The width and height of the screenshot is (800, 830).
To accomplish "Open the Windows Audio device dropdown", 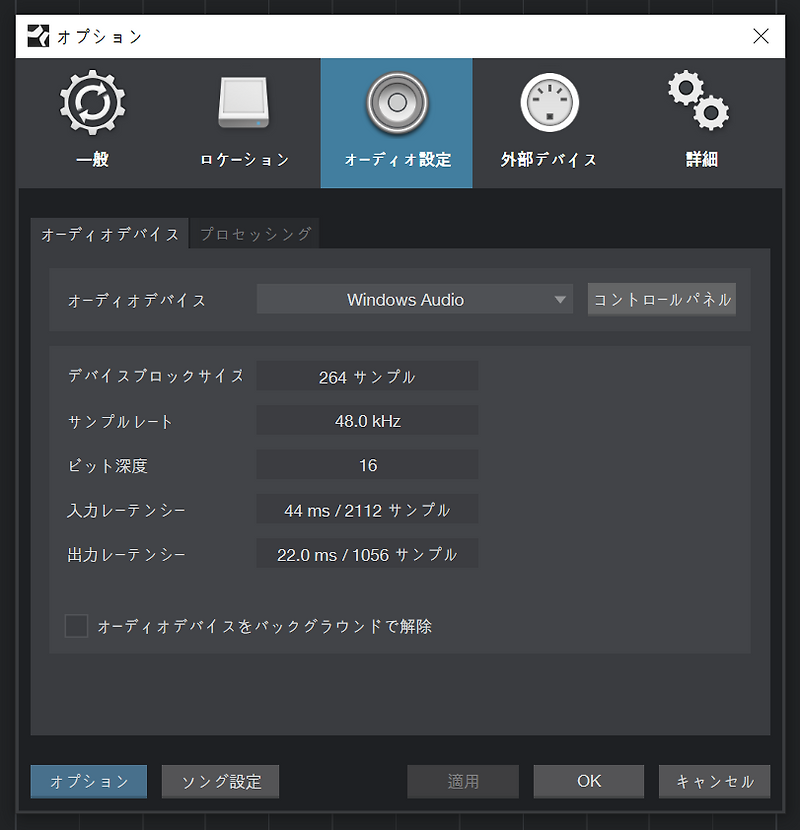I will tap(415, 299).
